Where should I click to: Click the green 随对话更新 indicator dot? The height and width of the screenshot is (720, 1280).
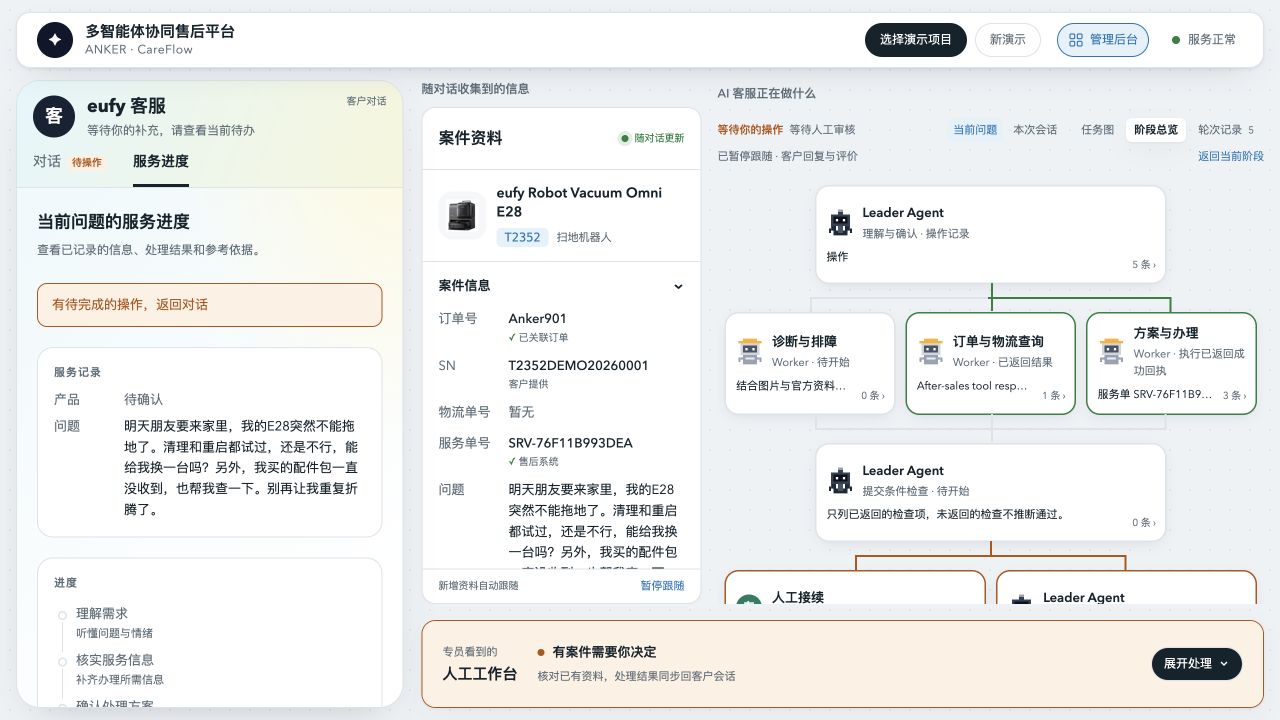626,138
